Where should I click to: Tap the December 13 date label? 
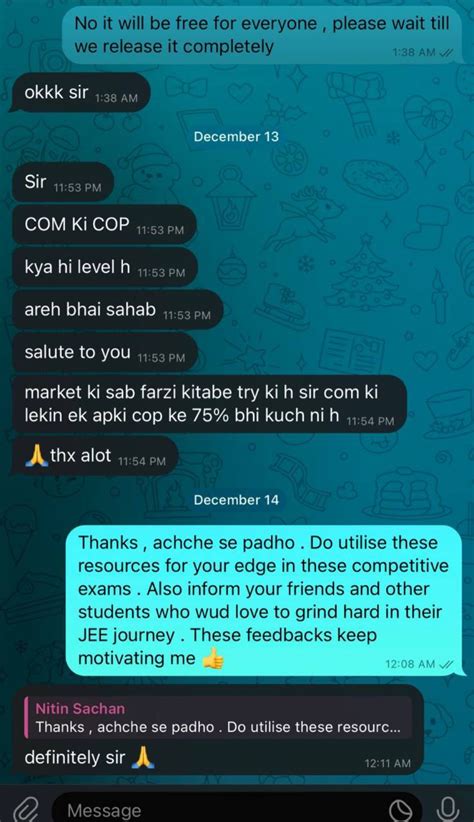point(236,137)
